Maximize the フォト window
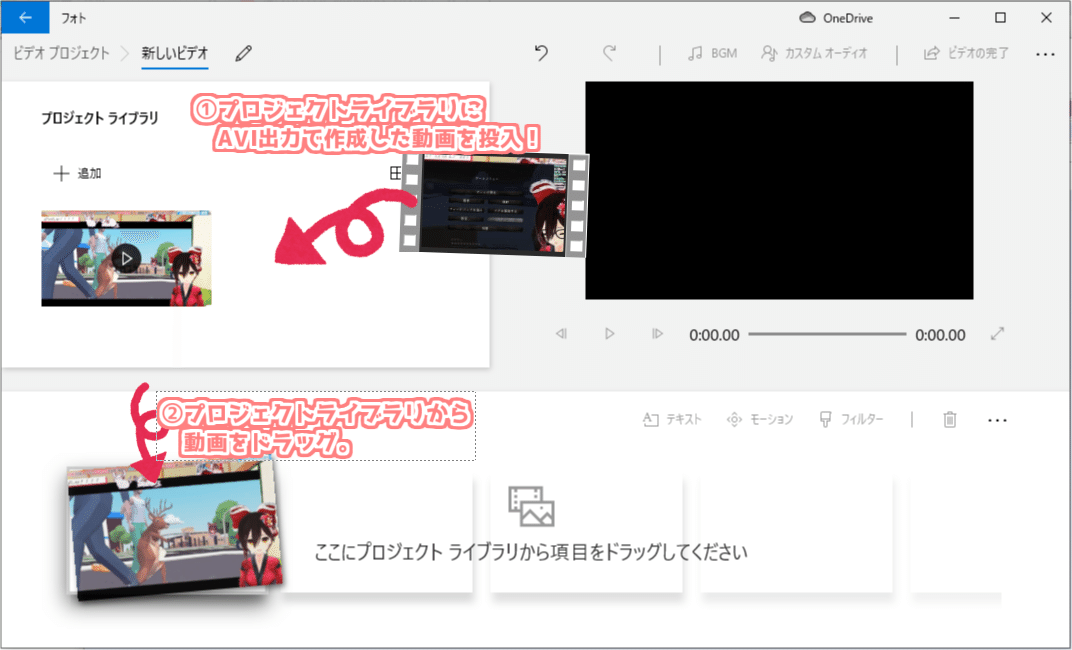Image resolution: width=1072 pixels, height=650 pixels. coord(1000,18)
